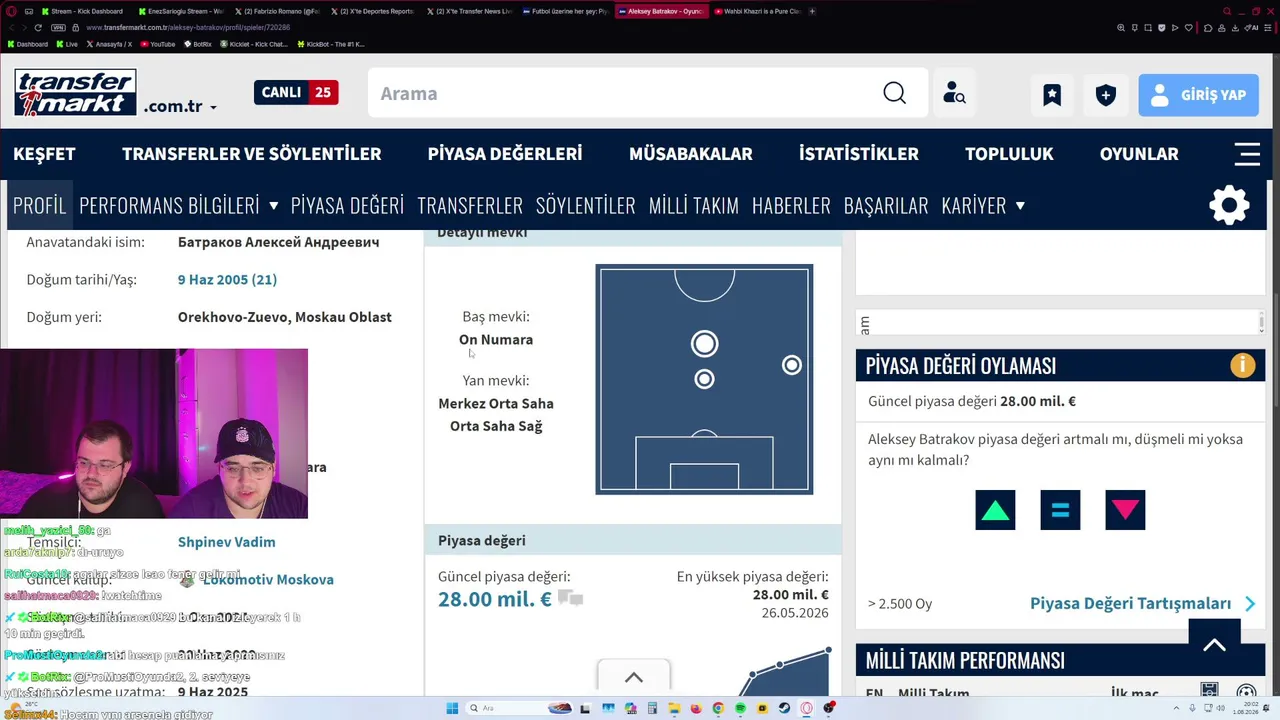
Task: Open the detailed person search icon
Action: [x=954, y=93]
